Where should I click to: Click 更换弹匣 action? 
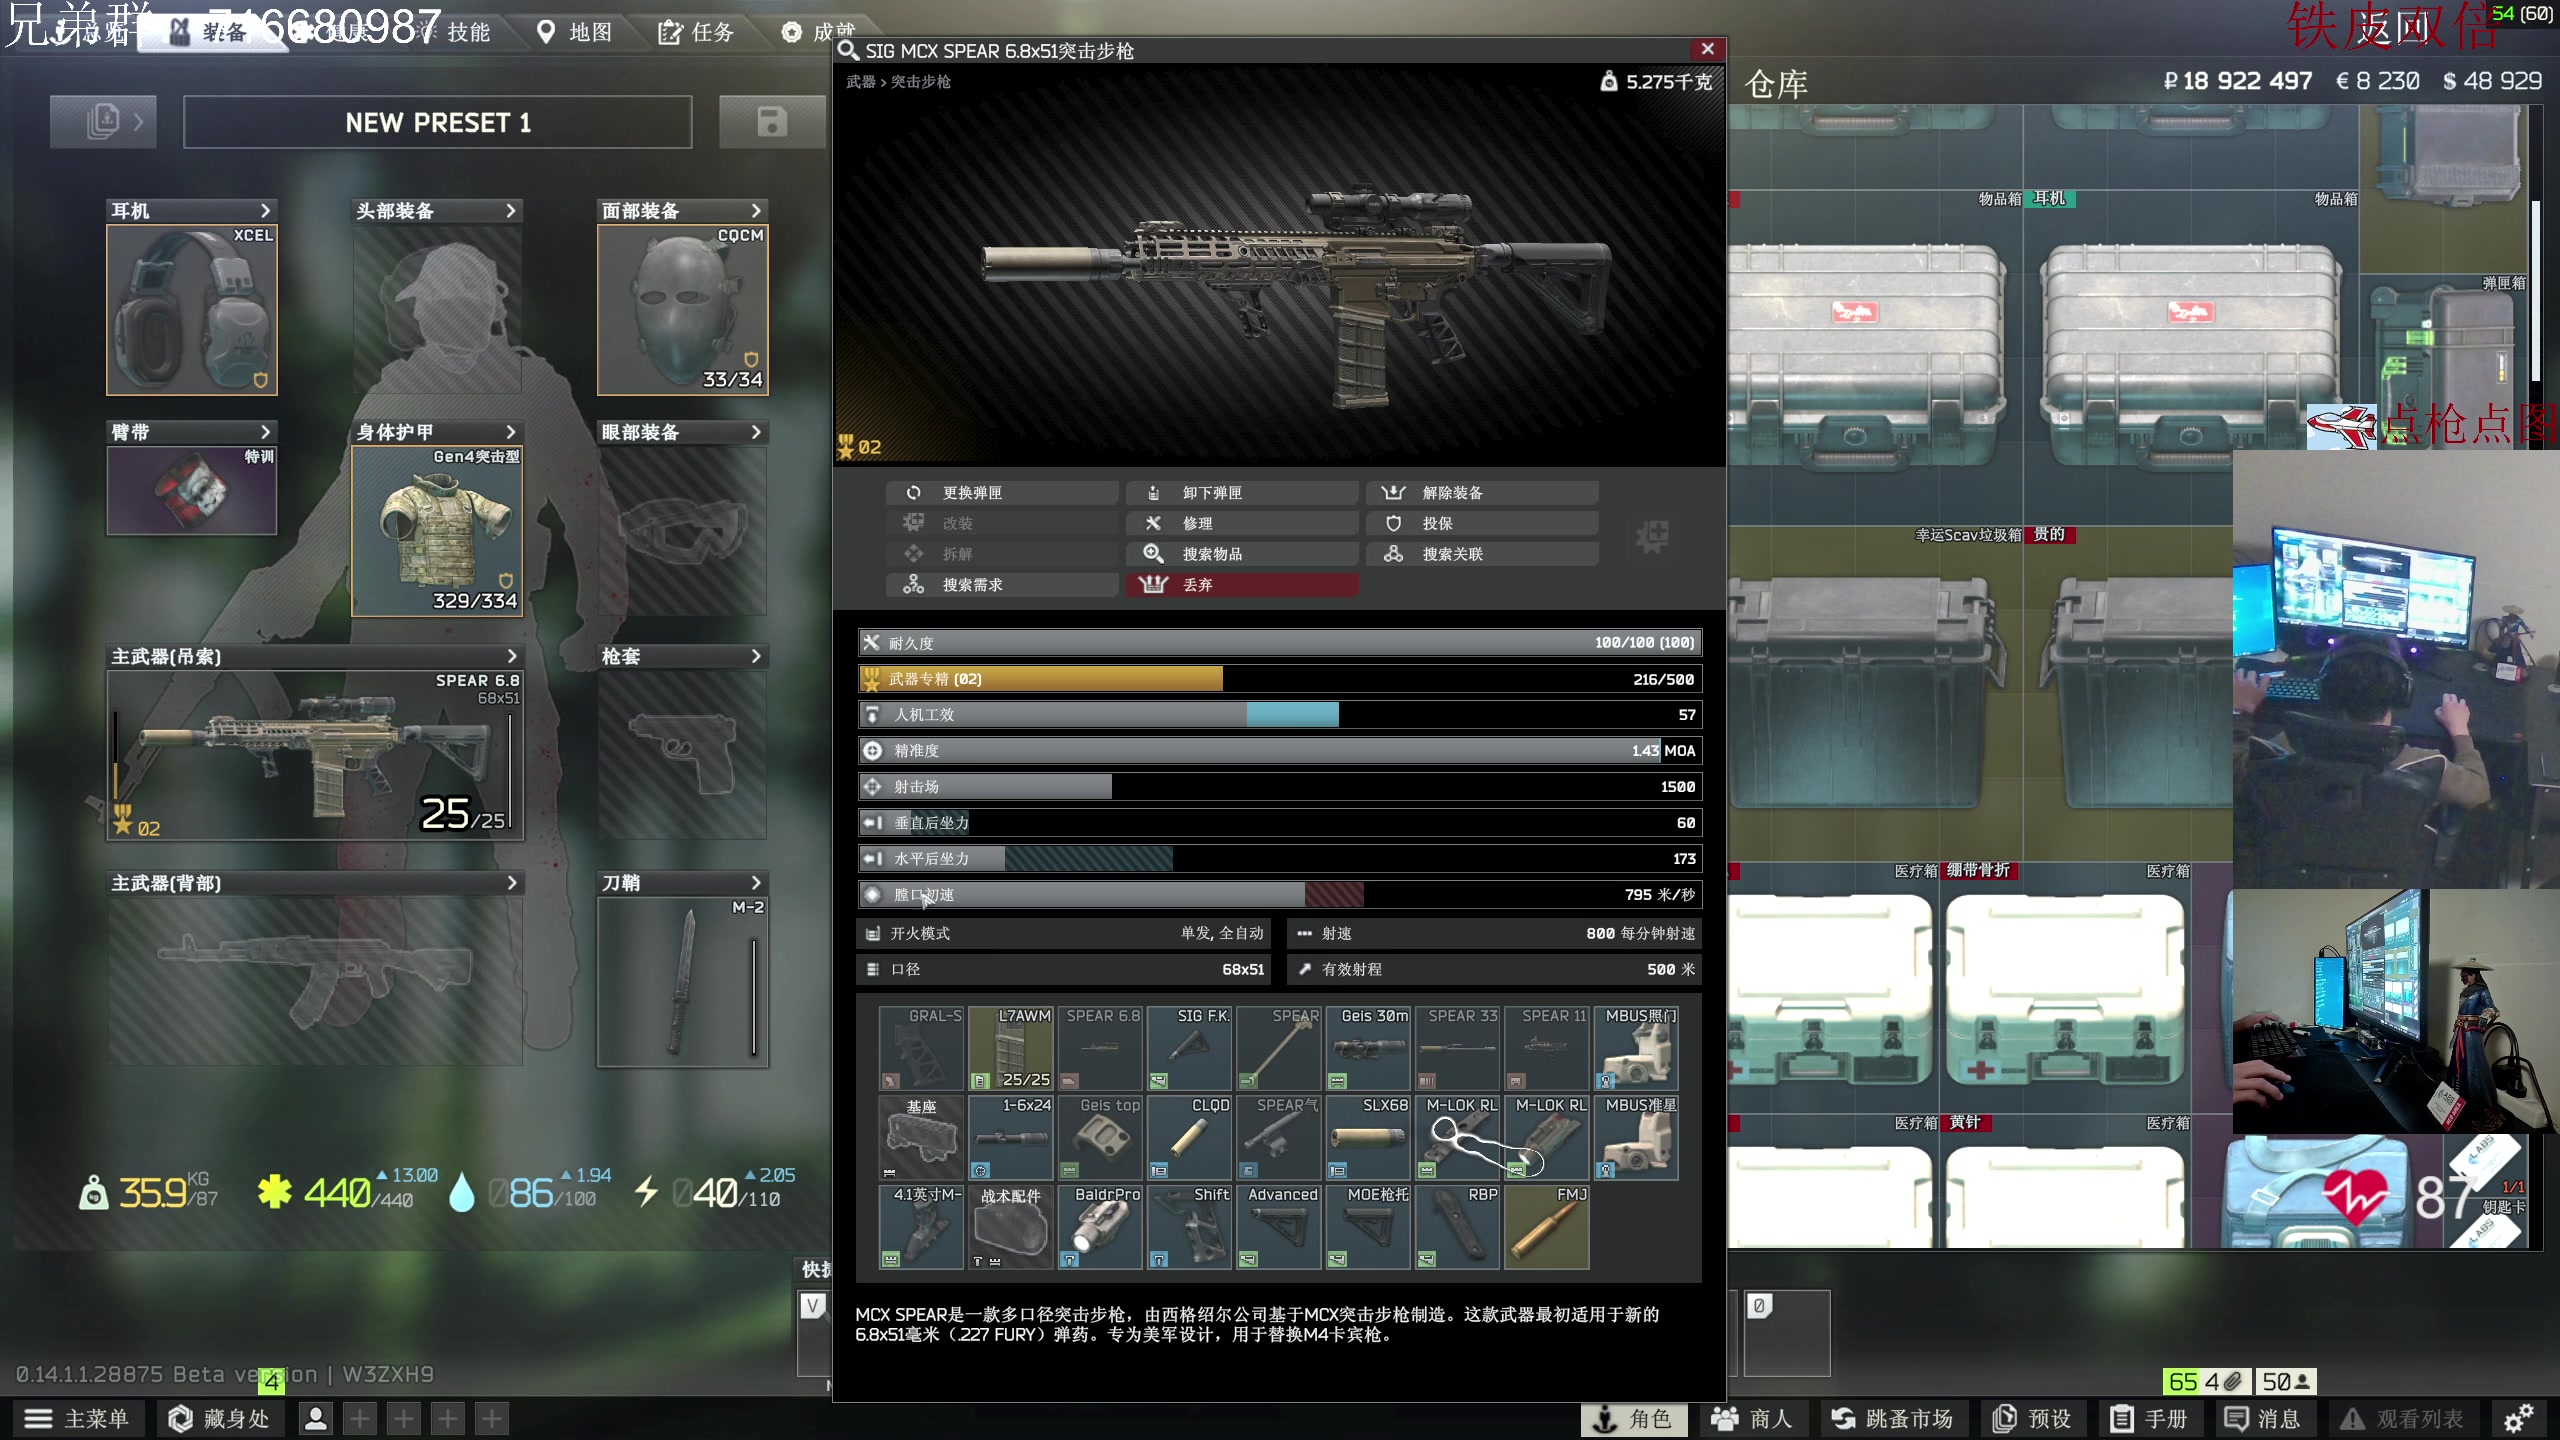click(x=1002, y=493)
